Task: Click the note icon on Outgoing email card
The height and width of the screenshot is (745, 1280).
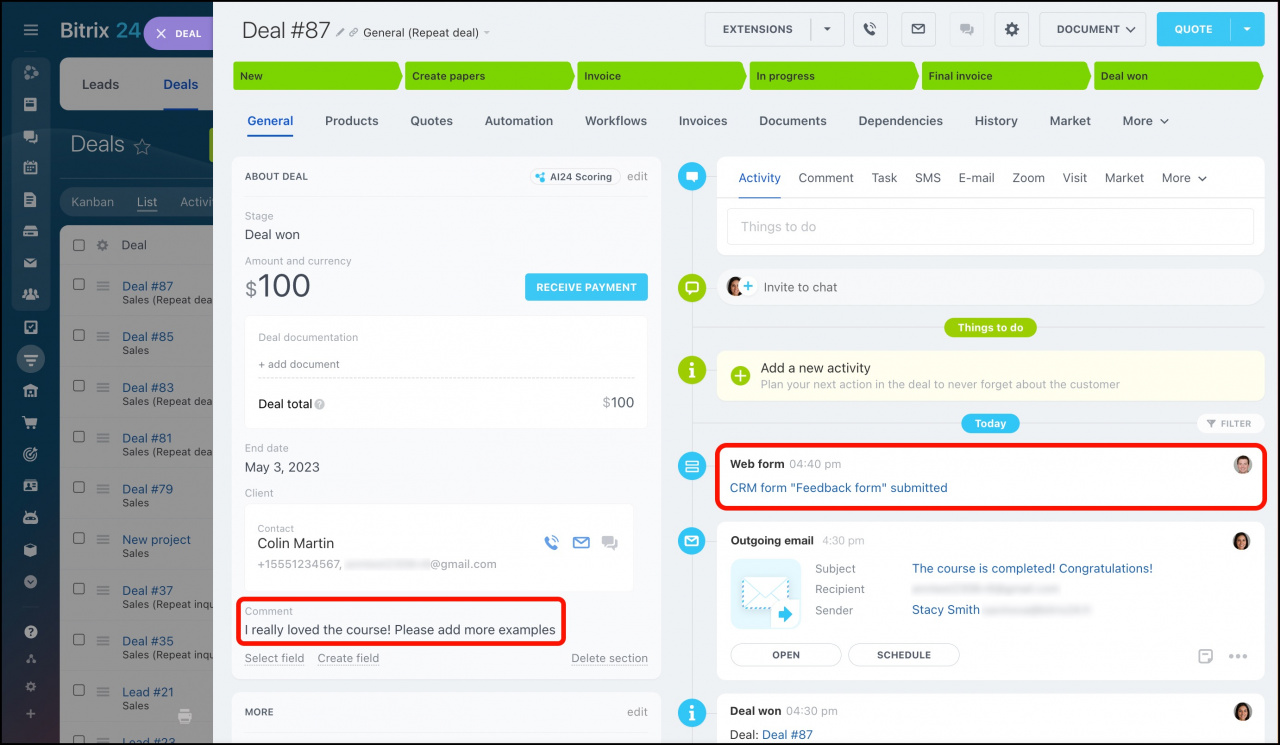Action: [x=1206, y=656]
